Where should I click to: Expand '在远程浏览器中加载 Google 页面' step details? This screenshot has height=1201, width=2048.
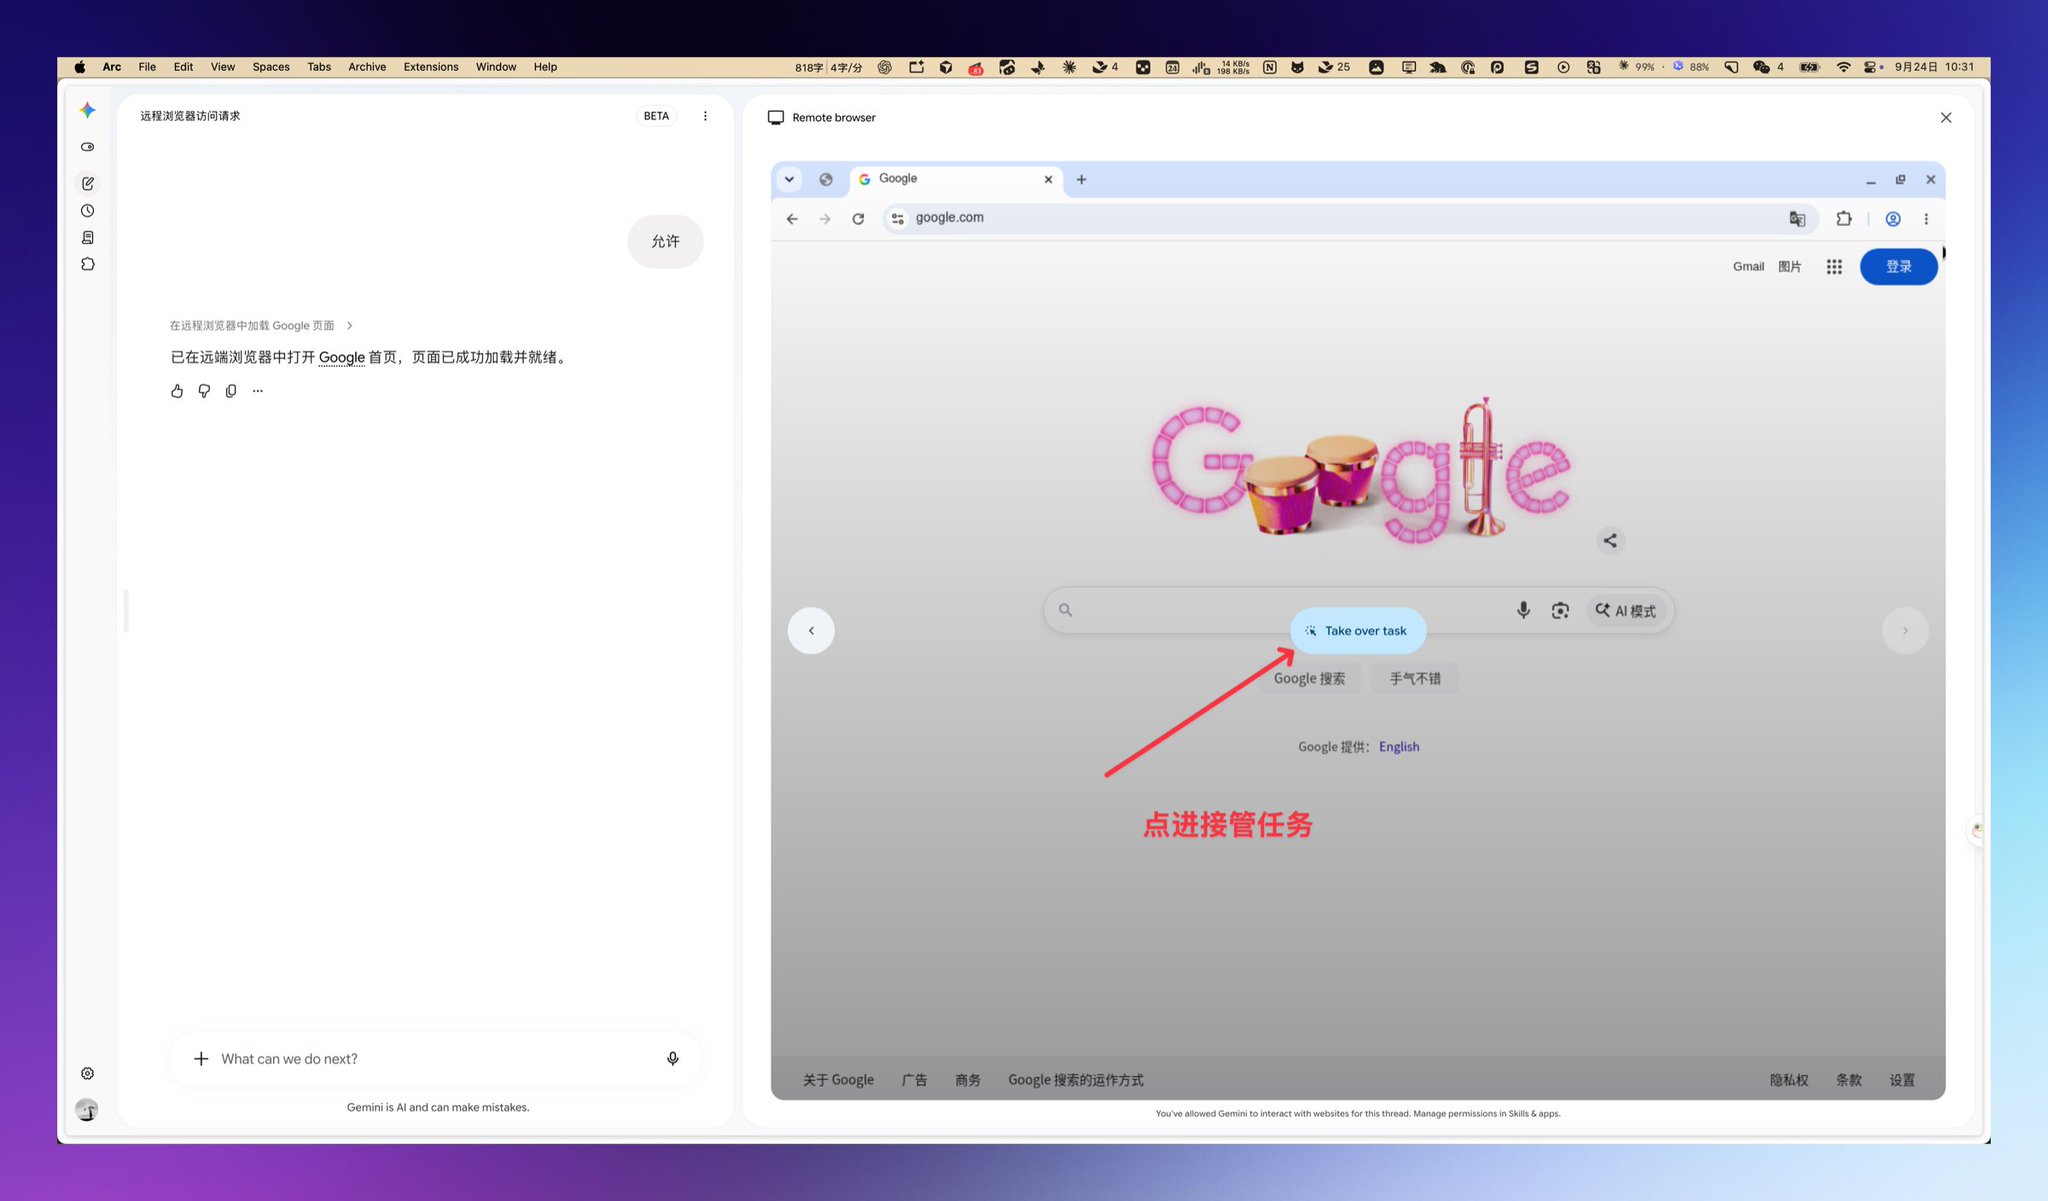261,325
